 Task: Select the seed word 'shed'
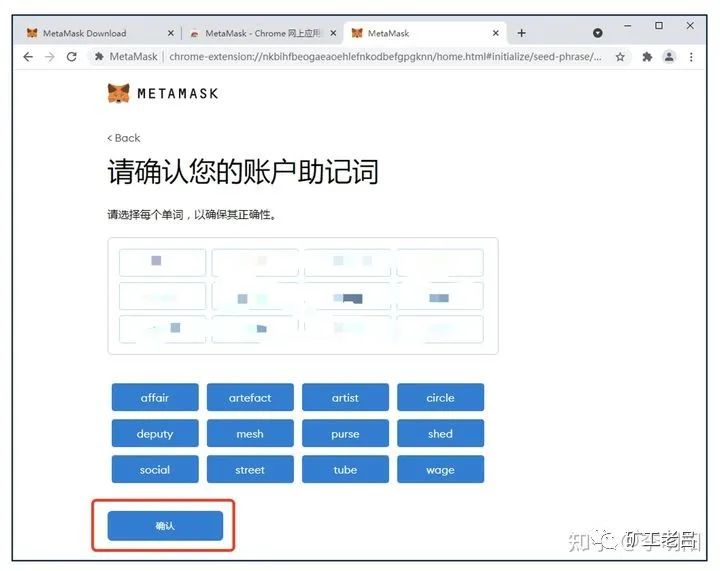click(440, 433)
